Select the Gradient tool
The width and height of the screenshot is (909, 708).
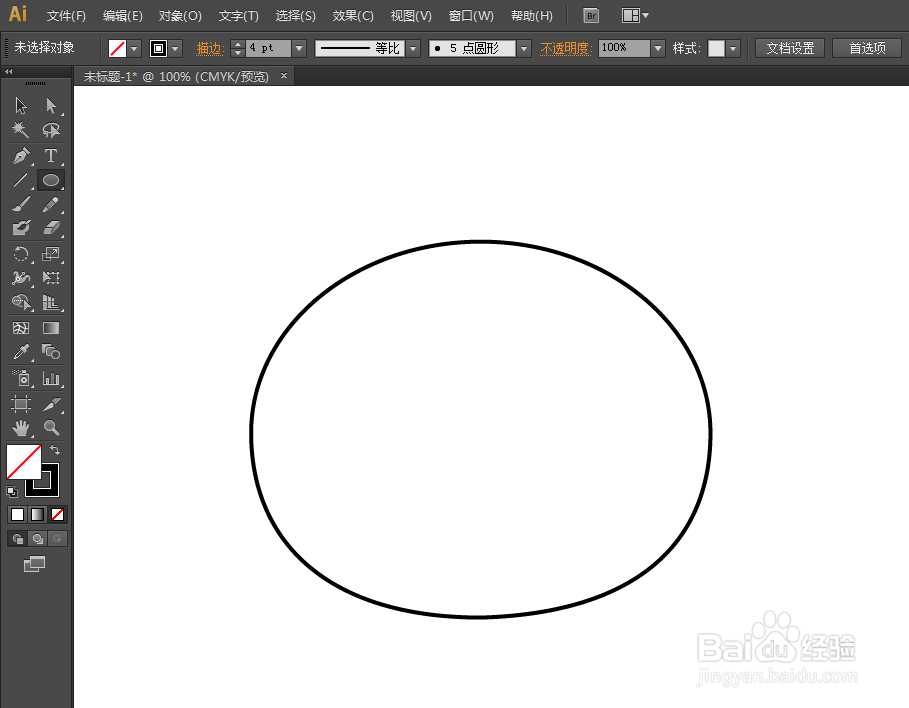pos(51,328)
